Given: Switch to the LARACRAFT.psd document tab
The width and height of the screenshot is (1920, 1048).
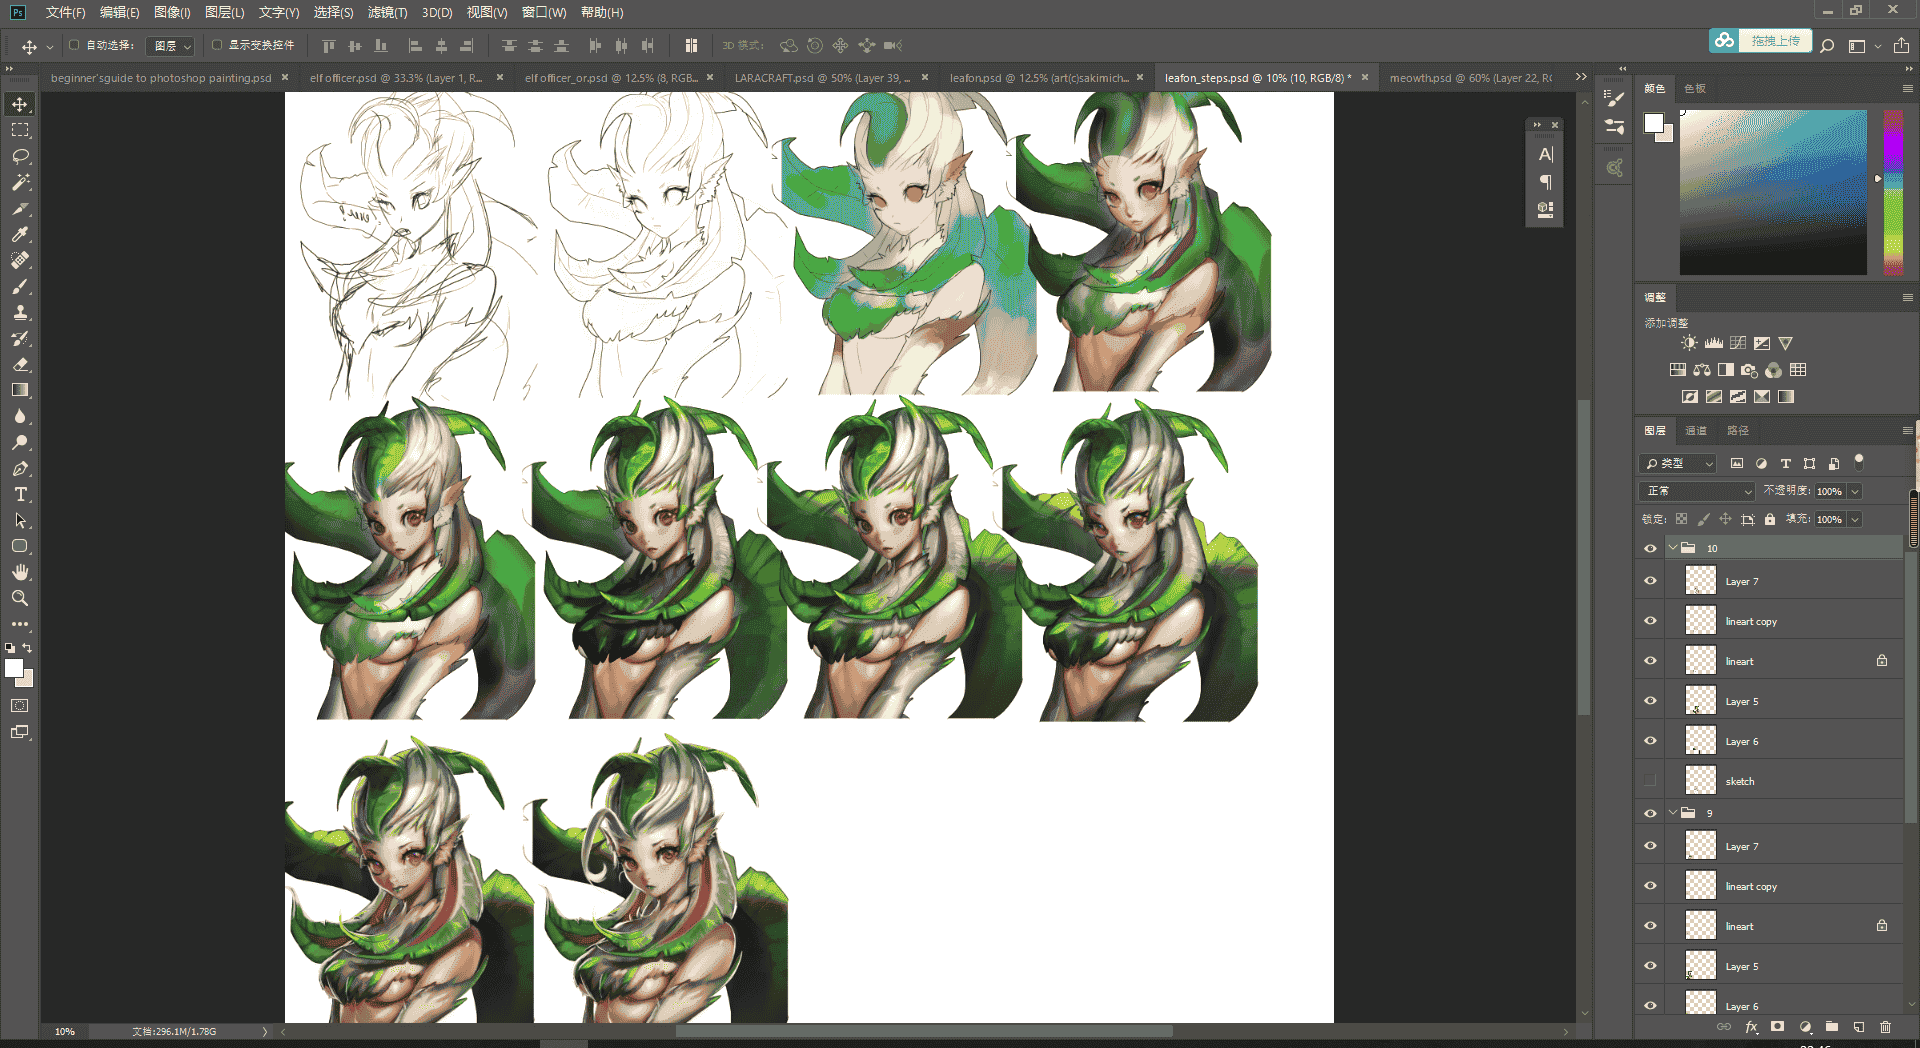Looking at the screenshot, I should click(821, 78).
